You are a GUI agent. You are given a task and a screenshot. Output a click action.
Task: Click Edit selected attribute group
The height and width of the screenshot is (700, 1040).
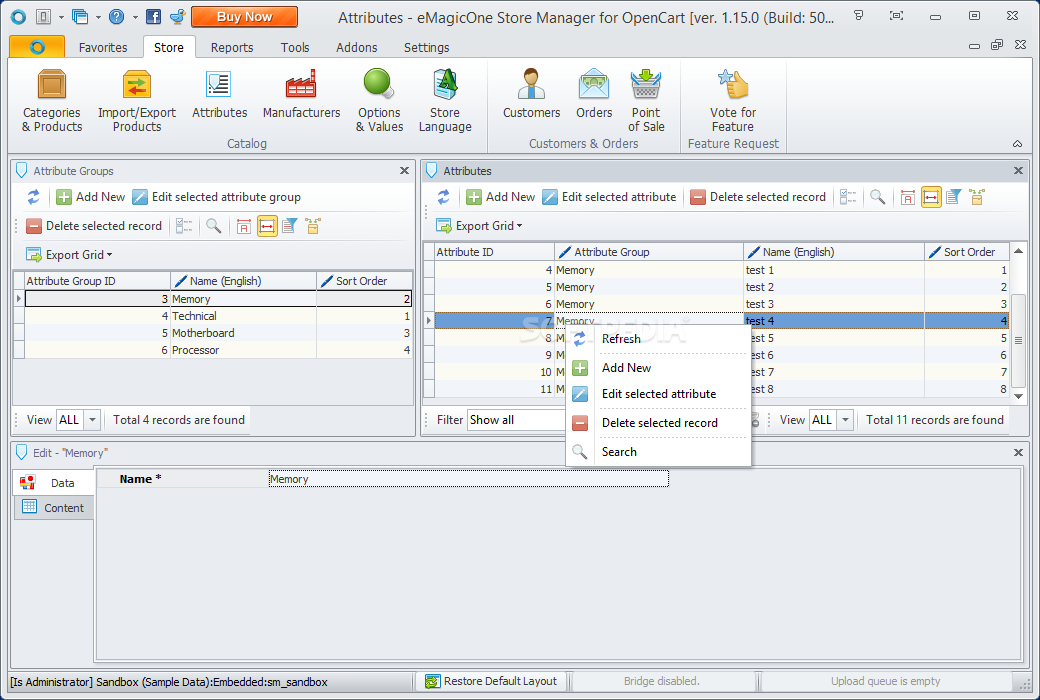click(216, 197)
